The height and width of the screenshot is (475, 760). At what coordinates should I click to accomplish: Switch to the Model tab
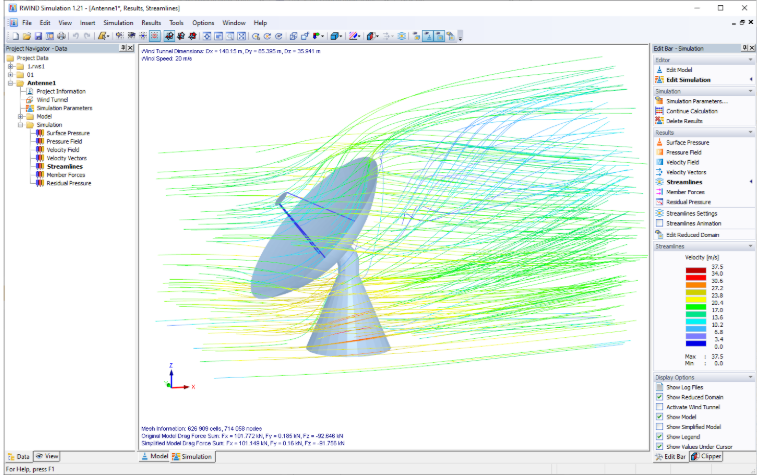pyautogui.click(x=155, y=457)
